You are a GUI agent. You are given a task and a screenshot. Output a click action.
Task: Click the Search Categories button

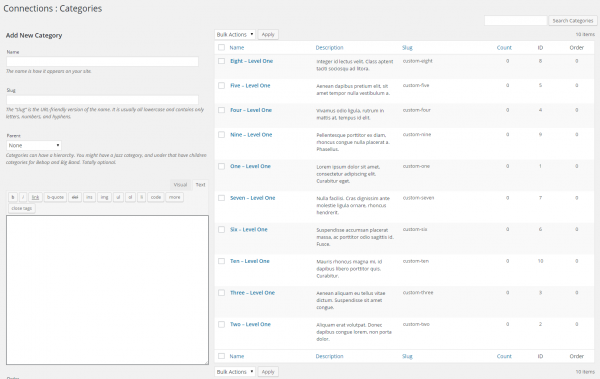(x=572, y=21)
